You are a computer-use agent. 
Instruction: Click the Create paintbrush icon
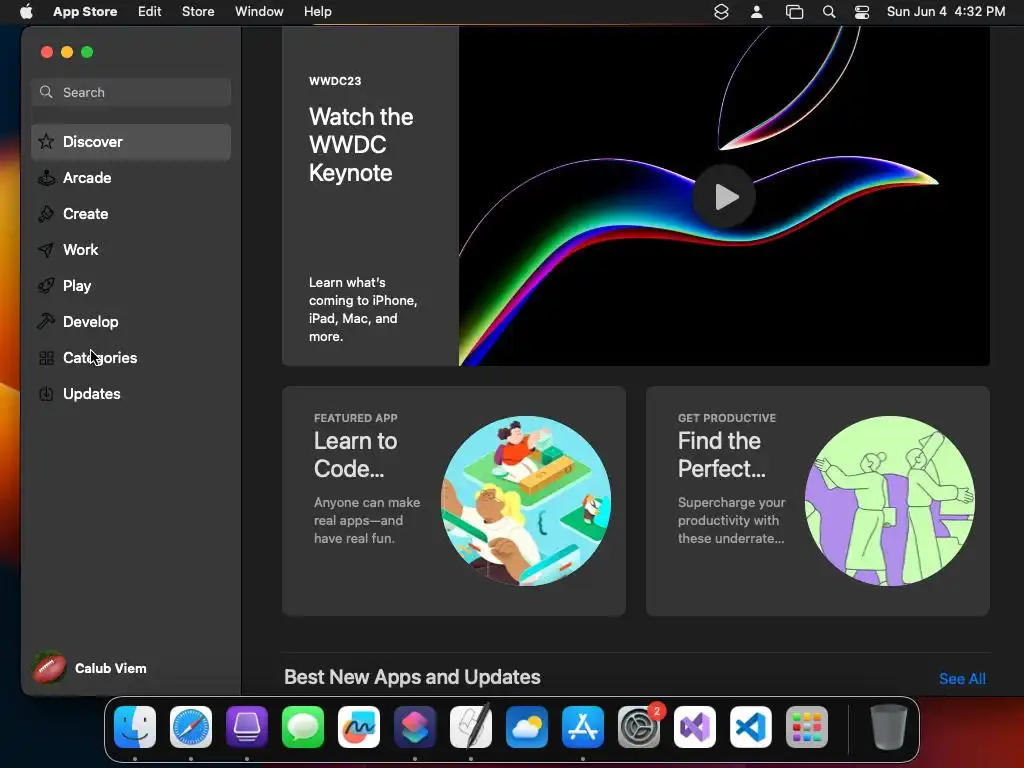tap(46, 214)
